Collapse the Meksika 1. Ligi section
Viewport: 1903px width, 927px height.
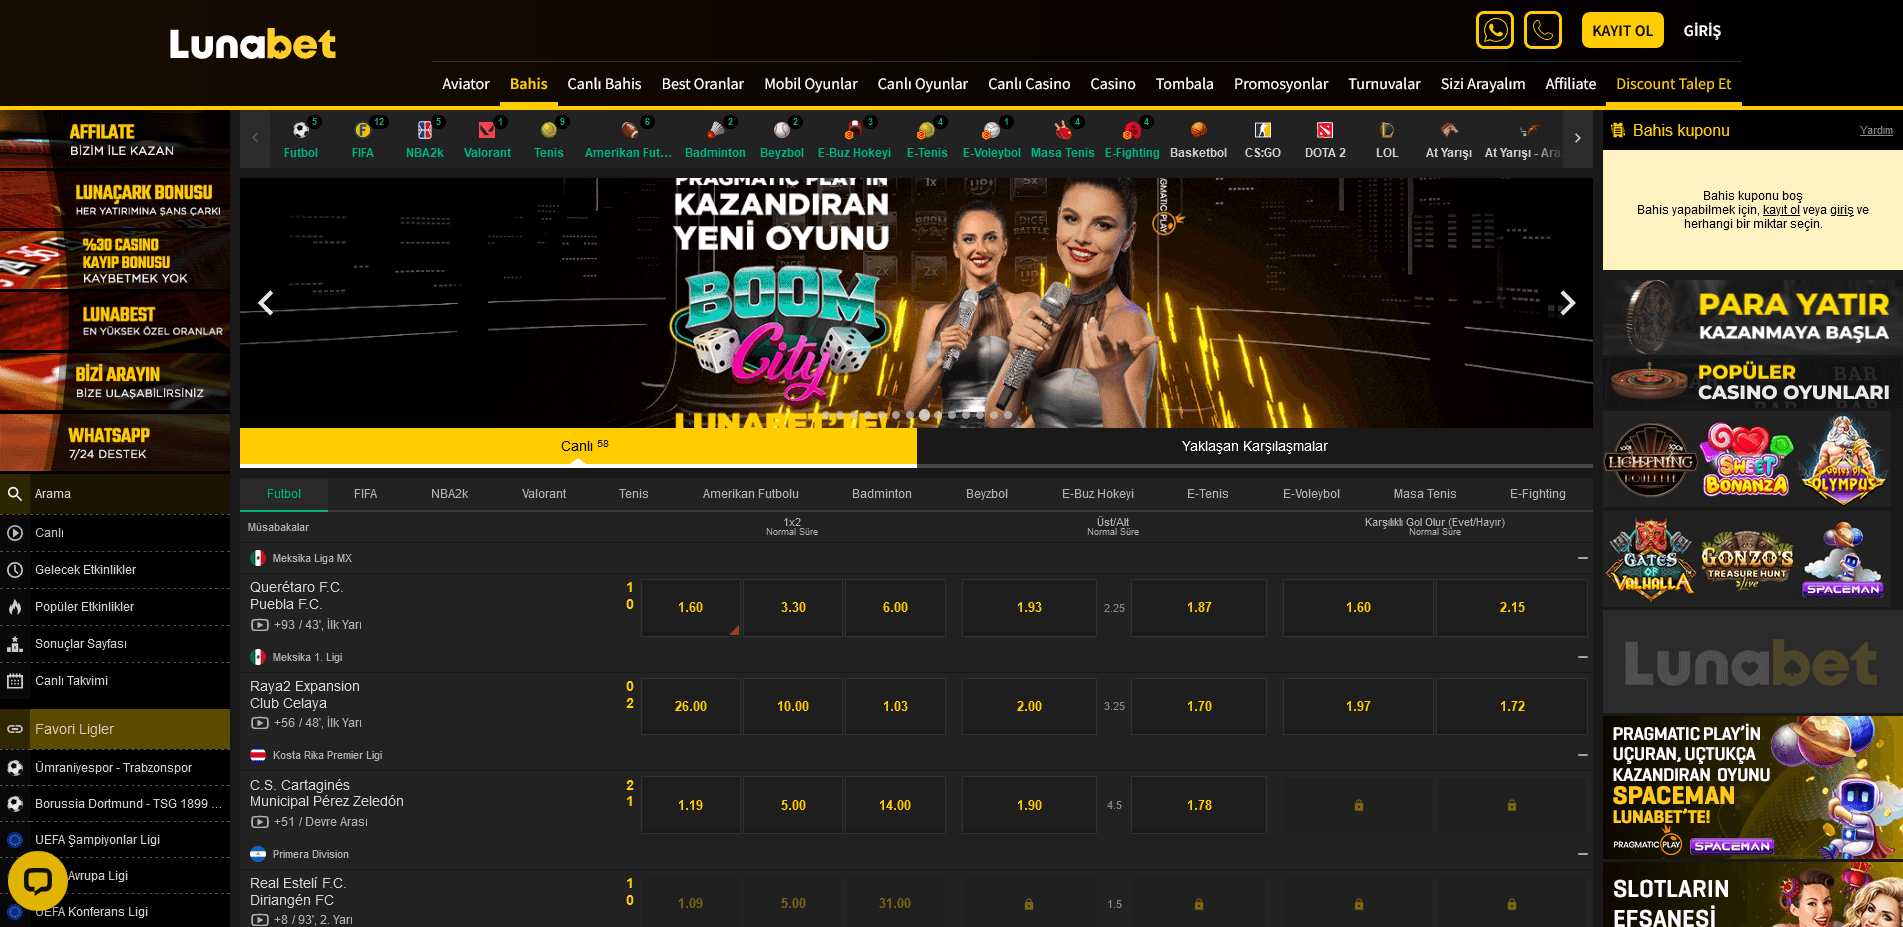pos(1582,657)
